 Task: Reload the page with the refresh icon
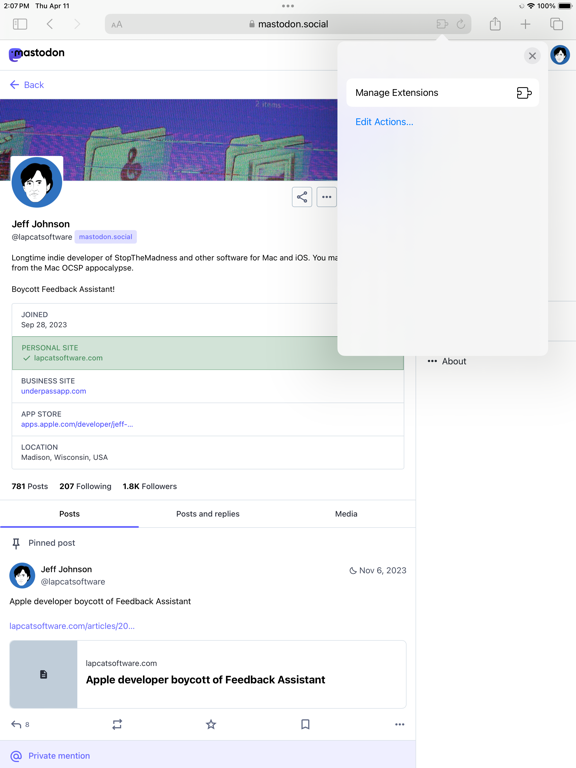461,24
